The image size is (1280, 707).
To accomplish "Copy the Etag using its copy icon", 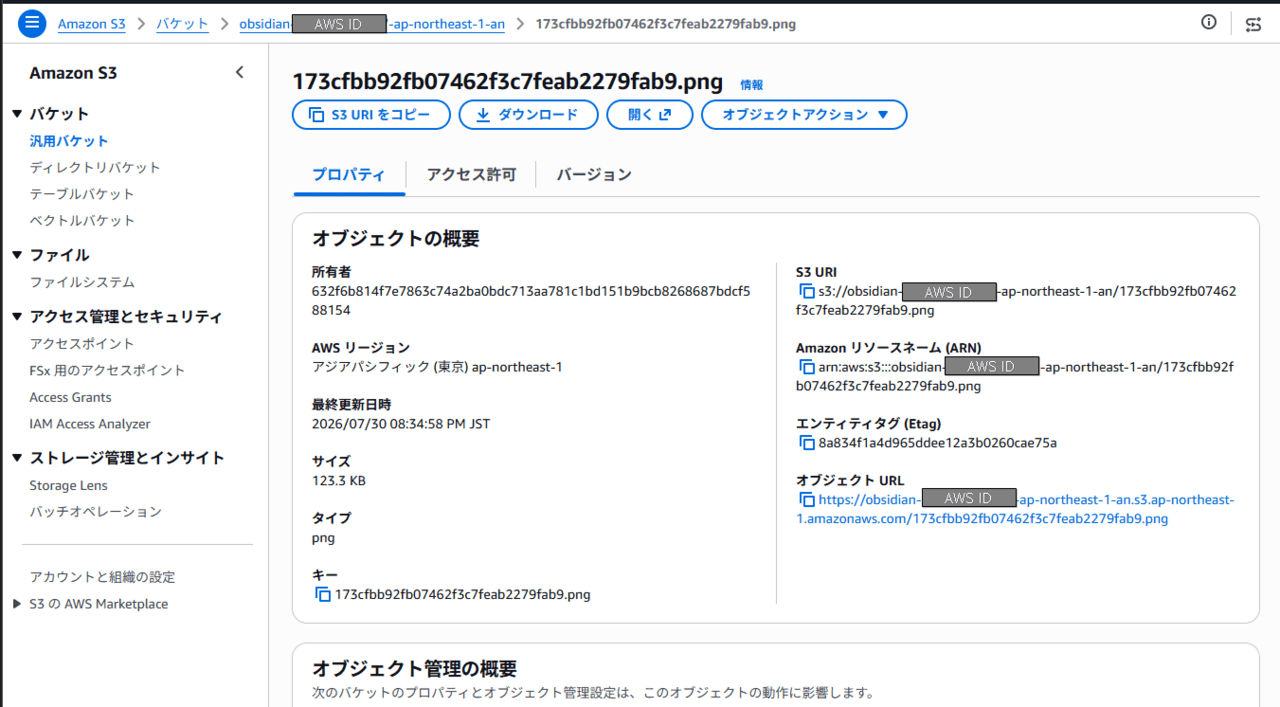I will click(x=806, y=443).
